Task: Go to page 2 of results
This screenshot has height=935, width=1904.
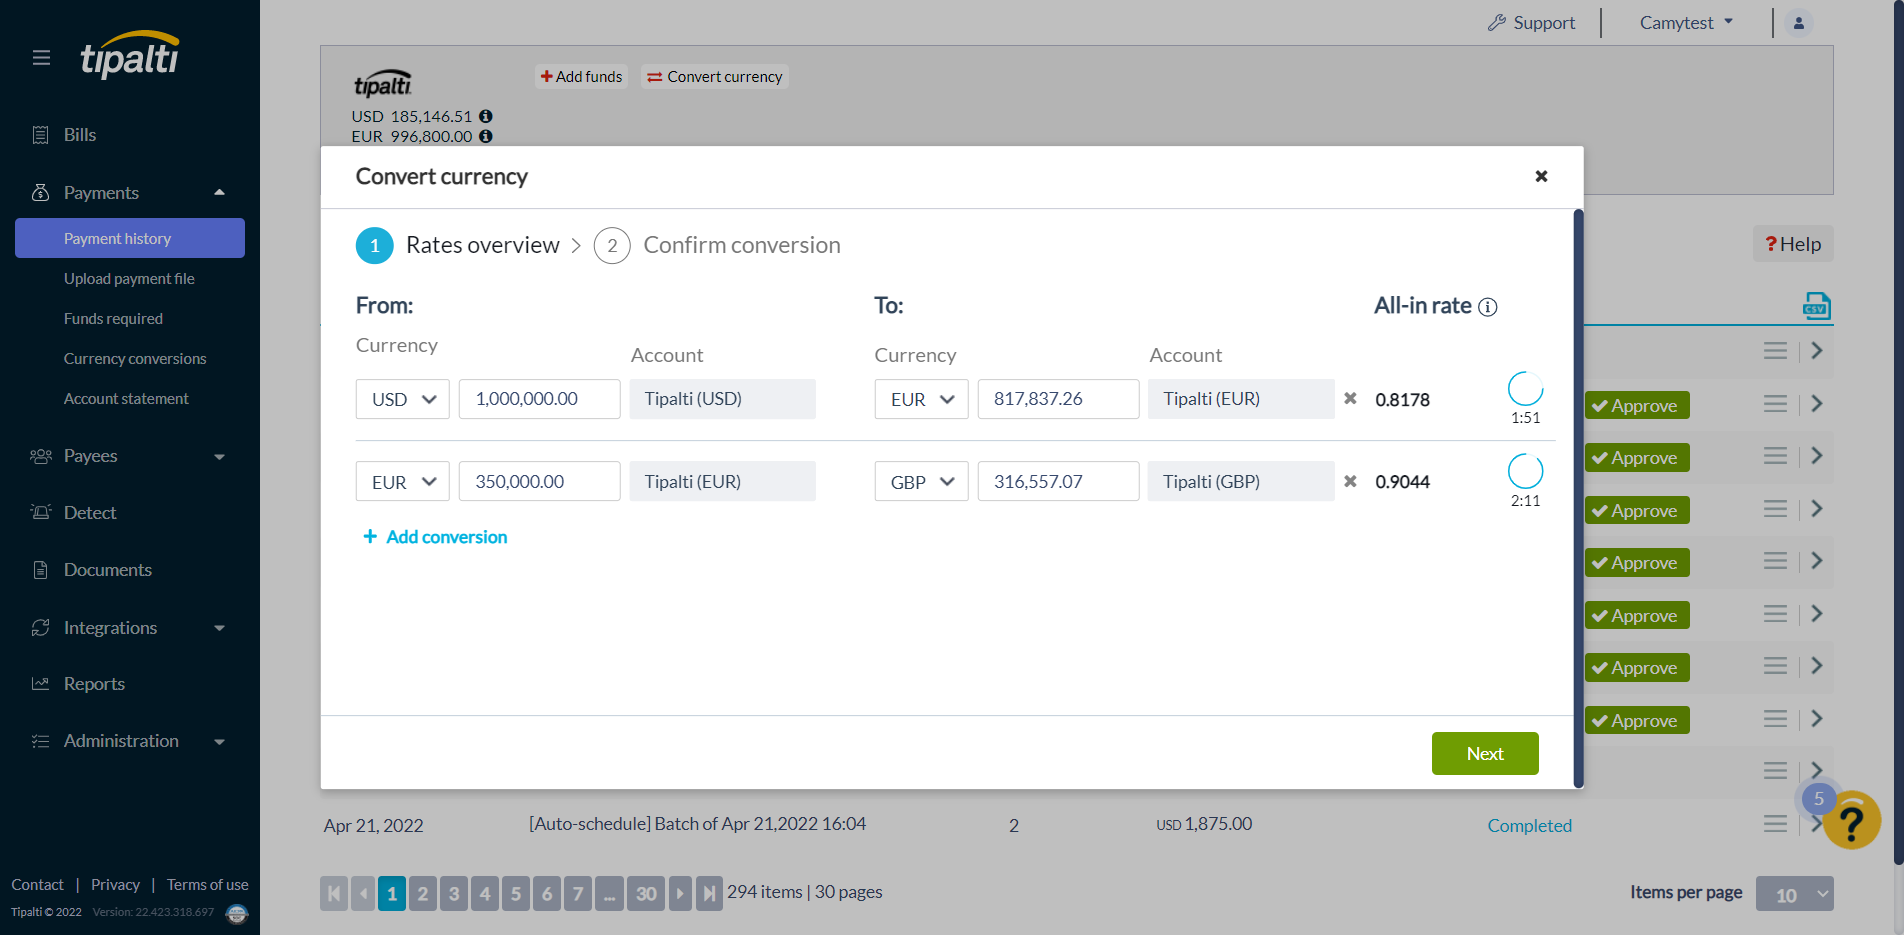Action: click(x=423, y=893)
